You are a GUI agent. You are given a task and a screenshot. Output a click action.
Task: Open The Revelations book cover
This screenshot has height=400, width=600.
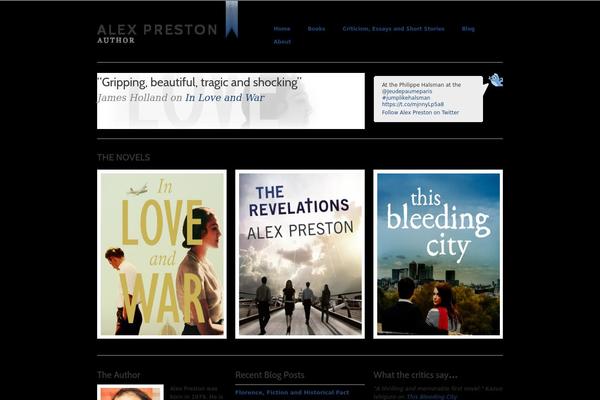300,254
